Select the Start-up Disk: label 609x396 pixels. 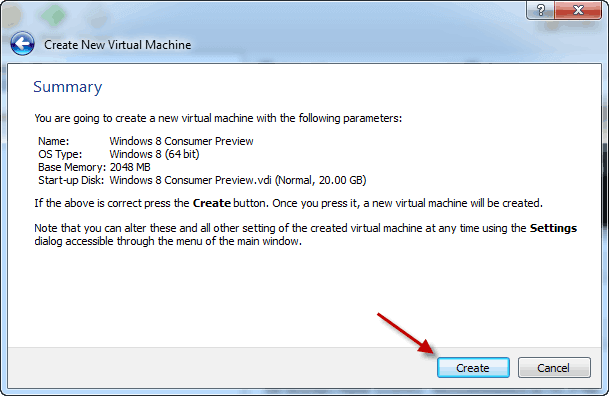pos(71,180)
